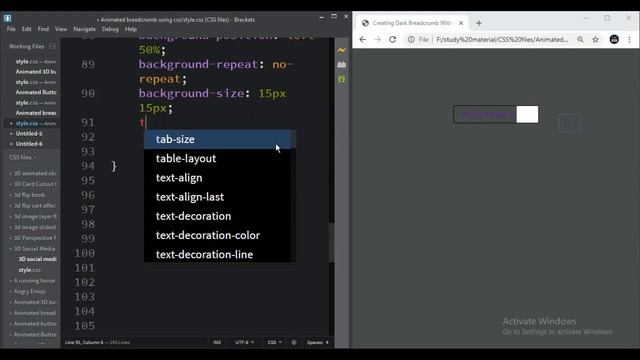This screenshot has height=360, width=640.
Task: Open the 3D social media file in tree
Action: 37,259
